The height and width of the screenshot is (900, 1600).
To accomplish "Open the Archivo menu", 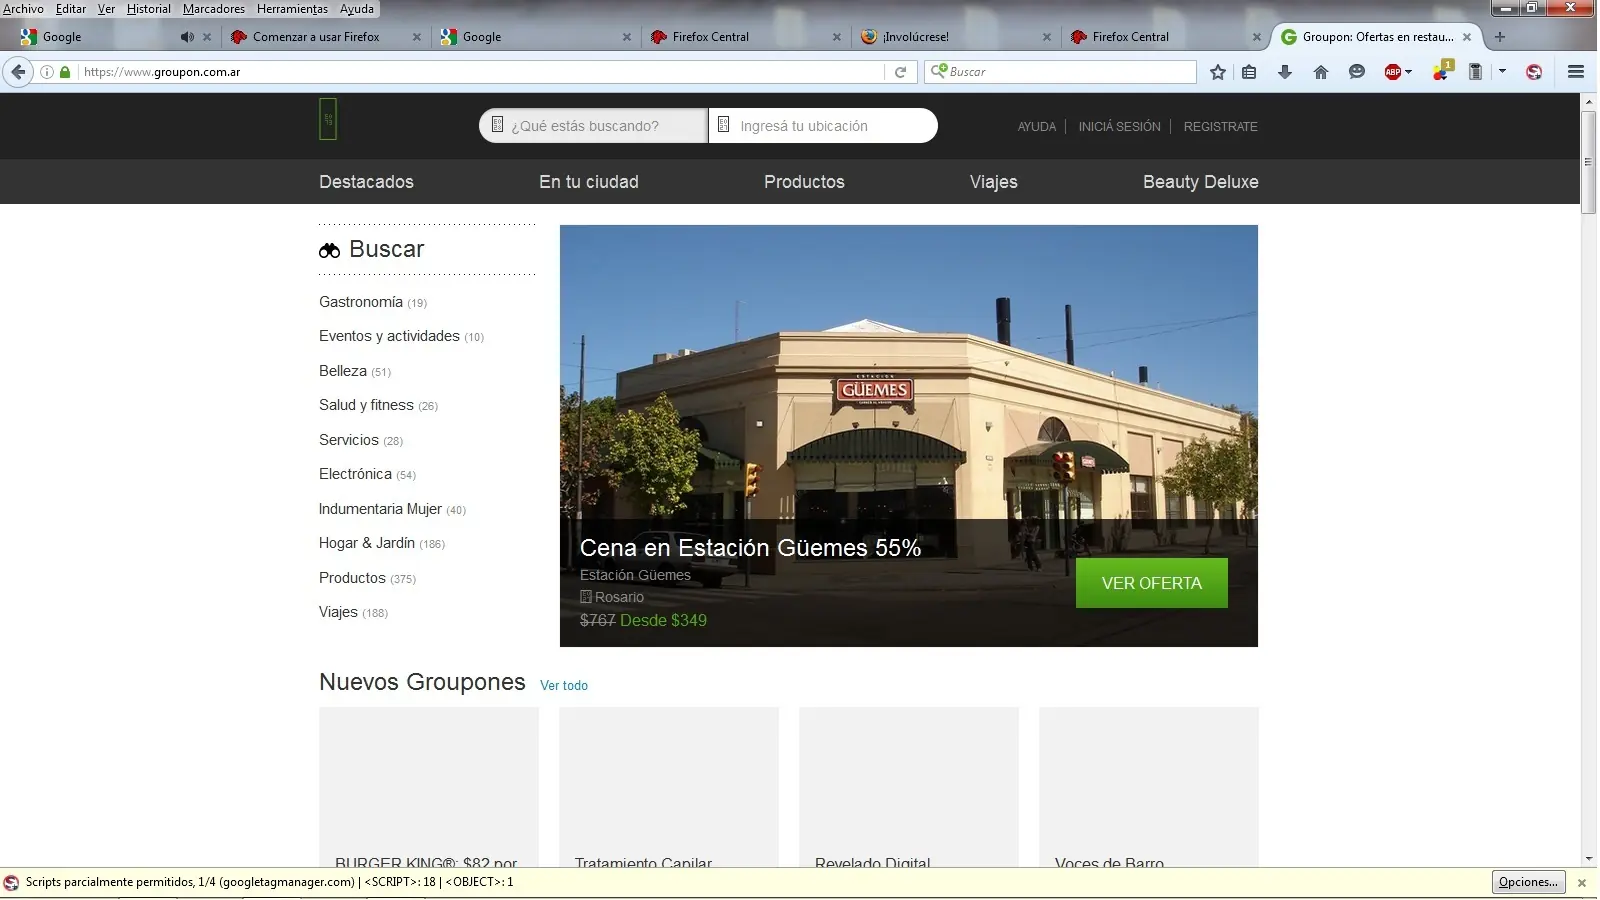I will tap(24, 9).
